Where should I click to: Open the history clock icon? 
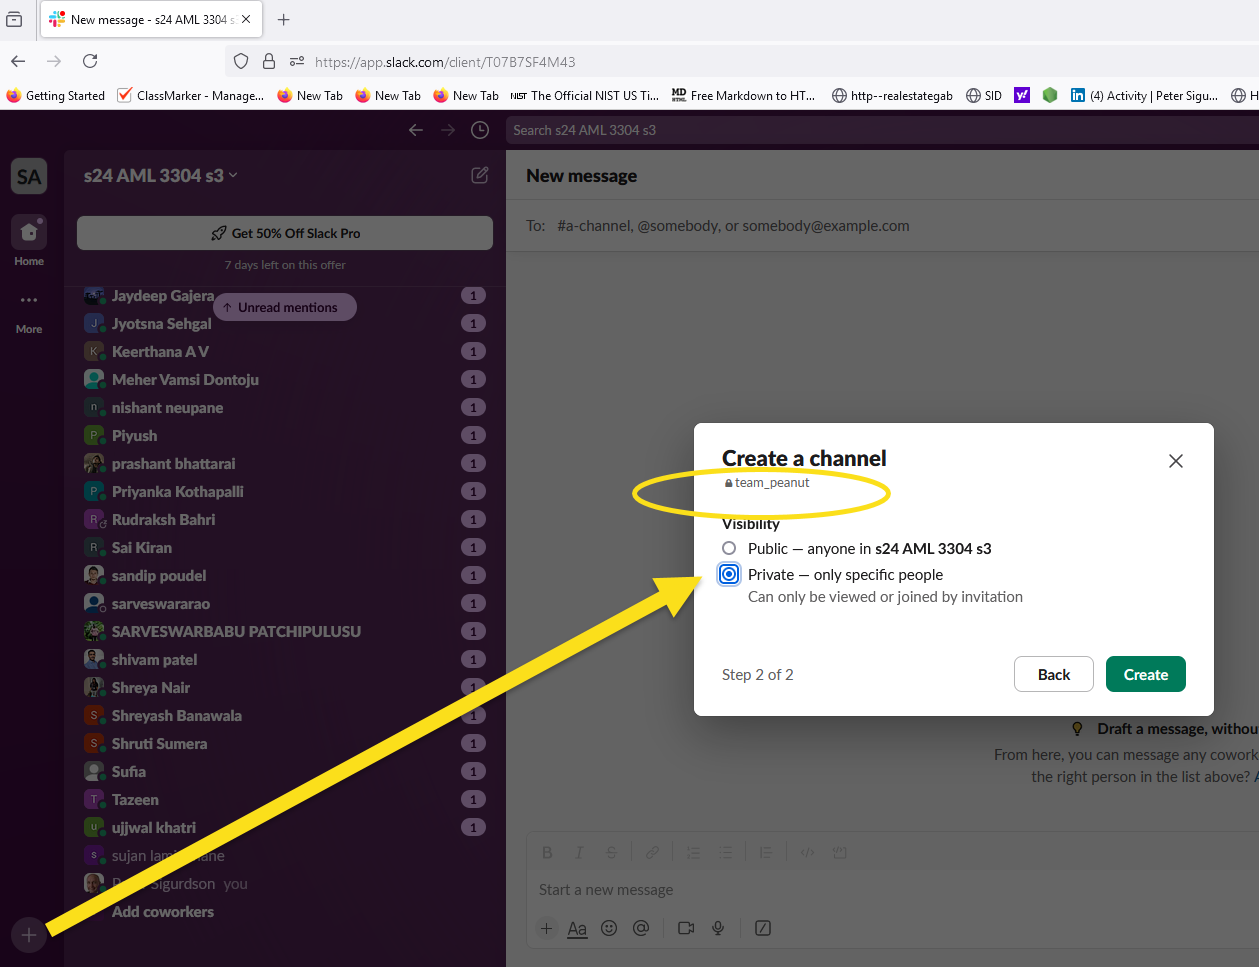click(480, 130)
